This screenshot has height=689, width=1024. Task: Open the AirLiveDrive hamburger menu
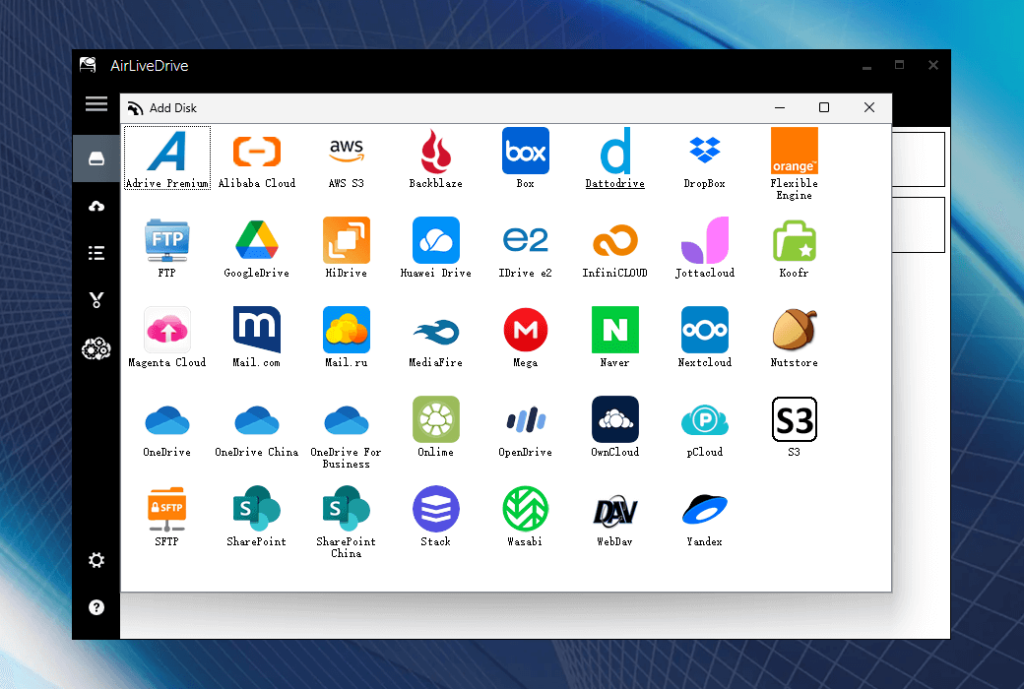pos(96,104)
